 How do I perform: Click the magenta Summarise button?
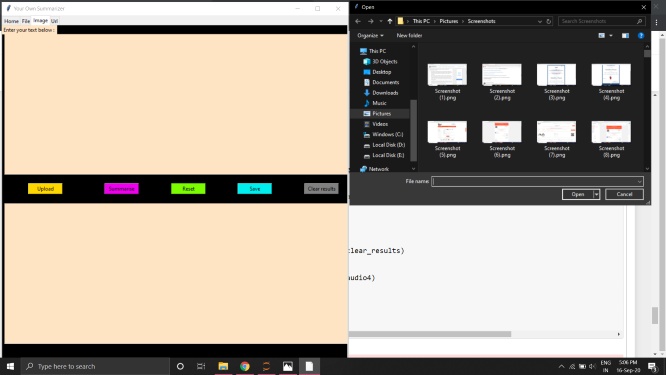[121, 189]
